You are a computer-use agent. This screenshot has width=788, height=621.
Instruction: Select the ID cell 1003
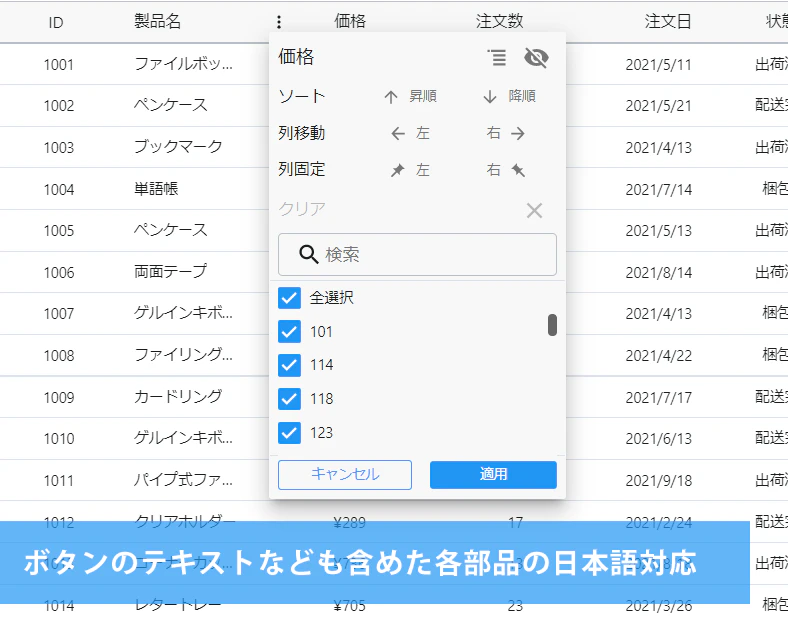[x=59, y=148]
